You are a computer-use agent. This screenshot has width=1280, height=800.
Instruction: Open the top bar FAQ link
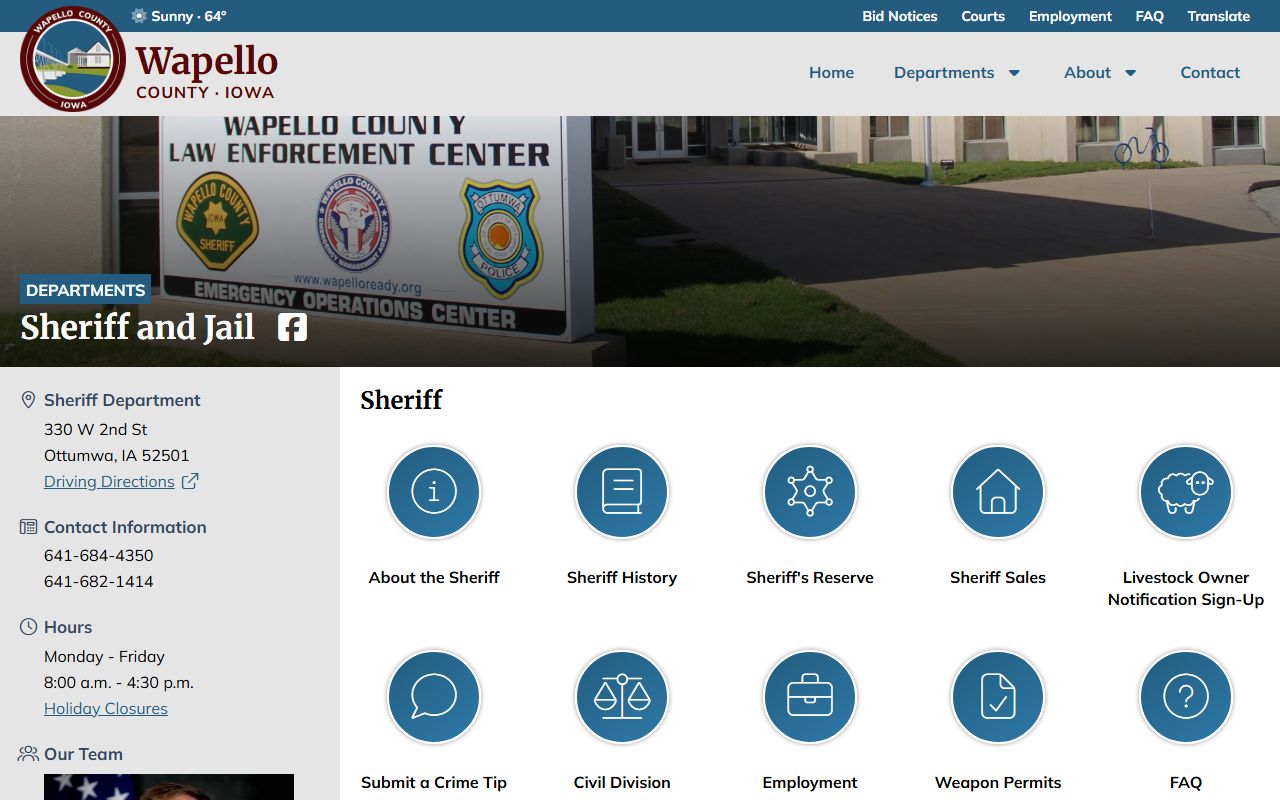pos(1150,16)
